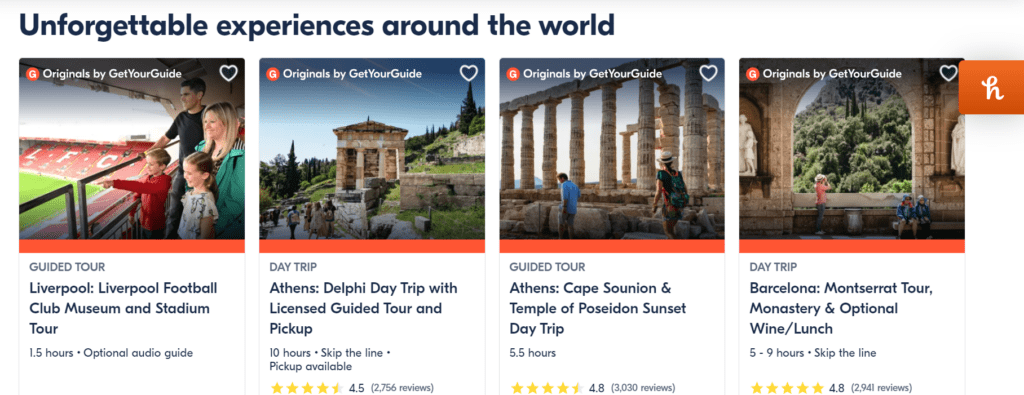
Task: Click 2,941 reviews on the Montserrat card
Action: (x=883, y=388)
